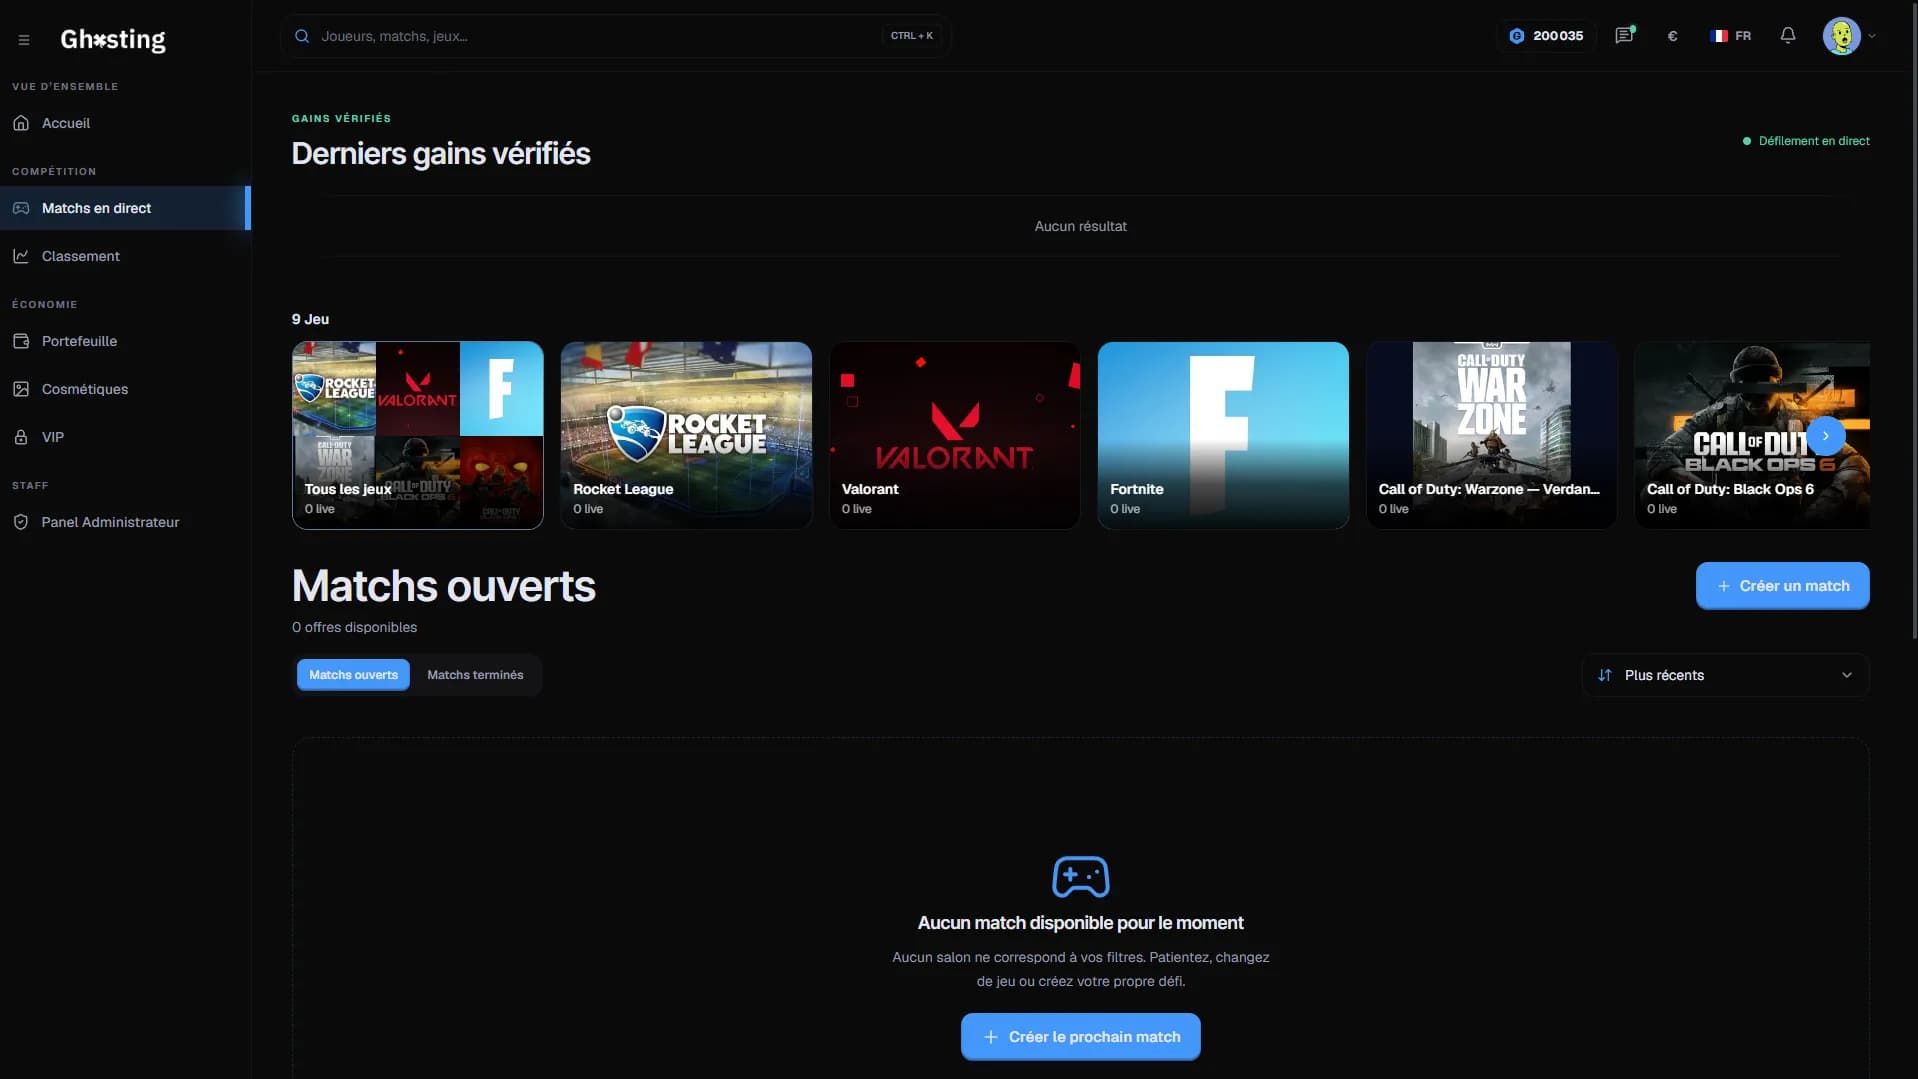Click the '0 offres disponibles' text
The height and width of the screenshot is (1079, 1918).
354,627
